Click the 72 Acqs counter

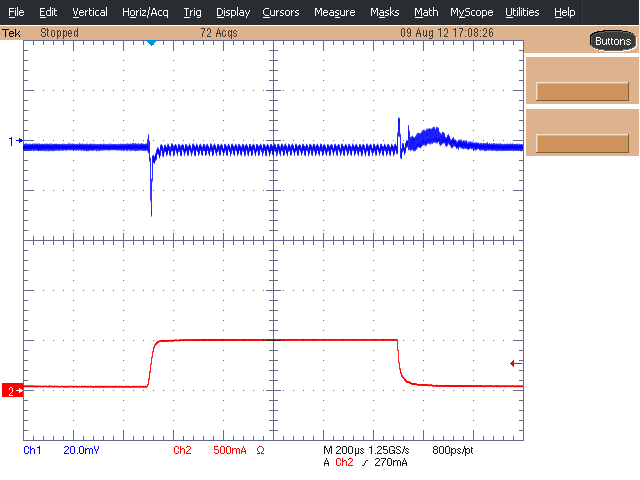[x=219, y=33]
